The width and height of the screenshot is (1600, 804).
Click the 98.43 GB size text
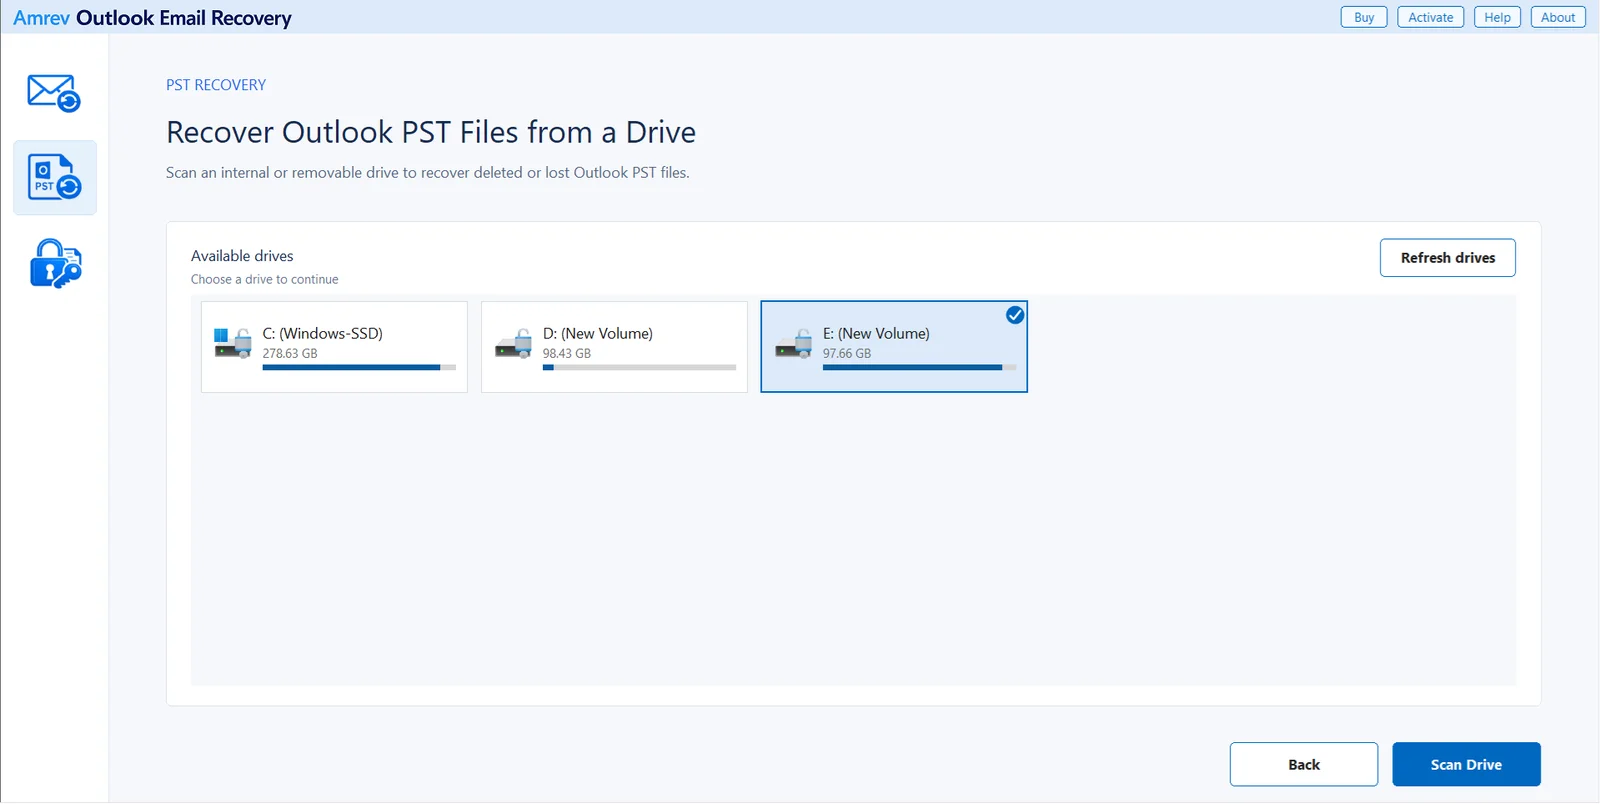pos(567,354)
